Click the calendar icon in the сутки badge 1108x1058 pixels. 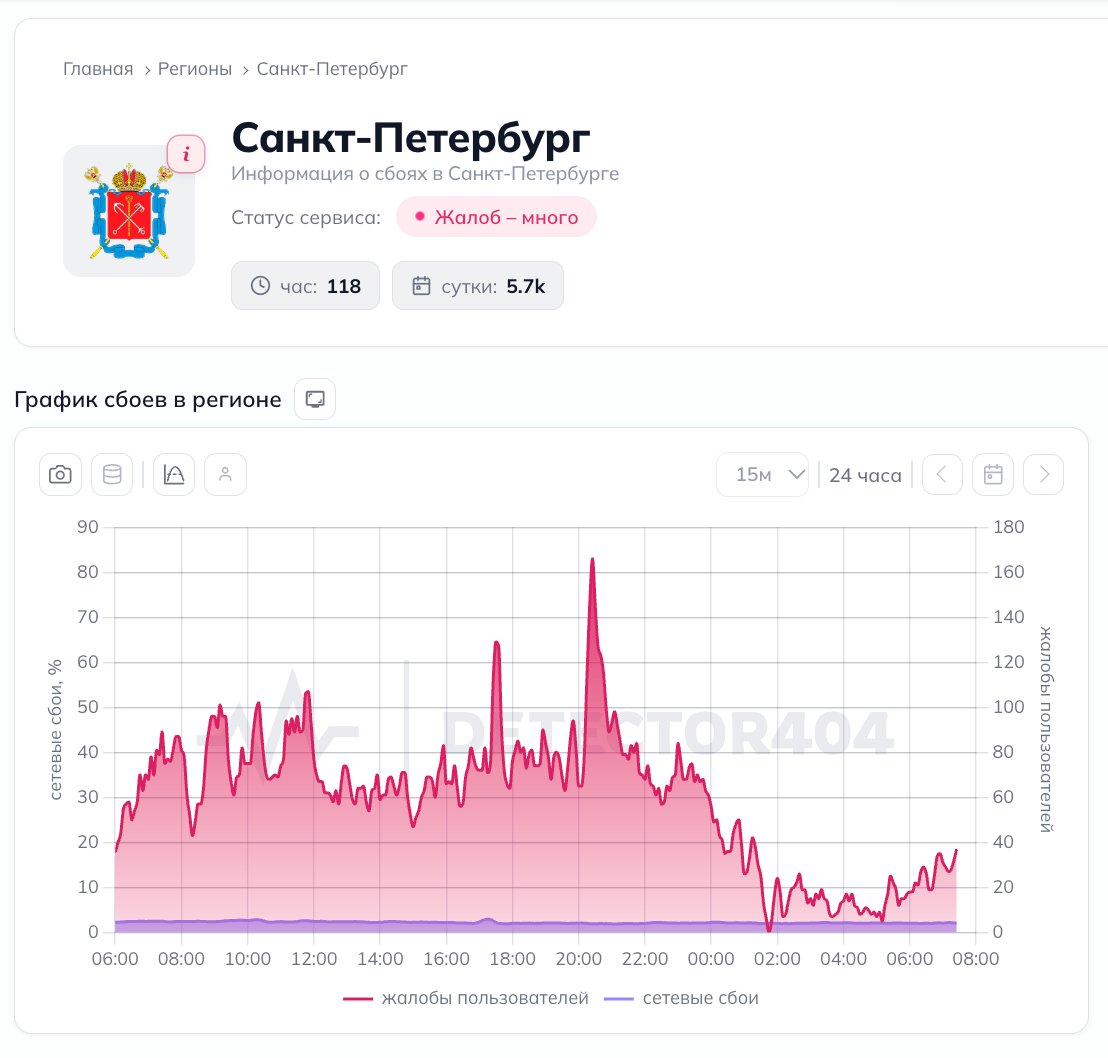click(421, 286)
